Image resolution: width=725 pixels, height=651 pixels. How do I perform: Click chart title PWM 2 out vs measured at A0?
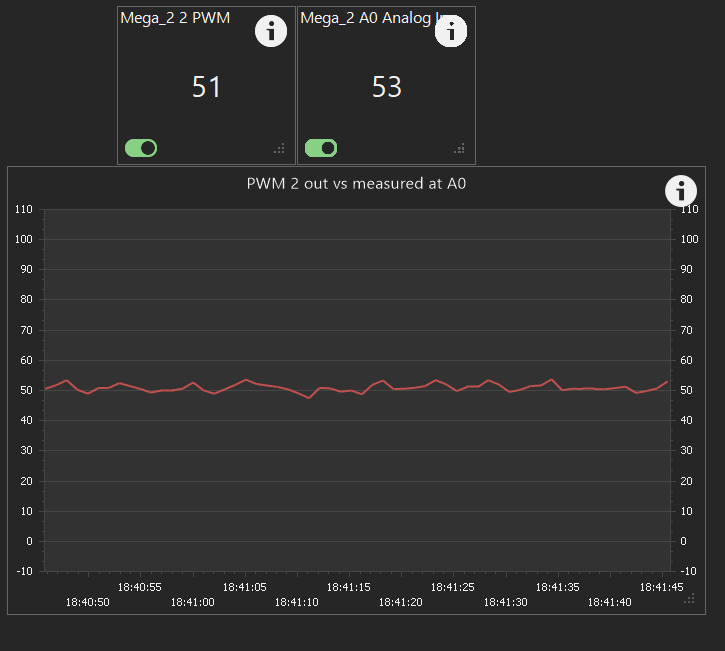point(356,184)
